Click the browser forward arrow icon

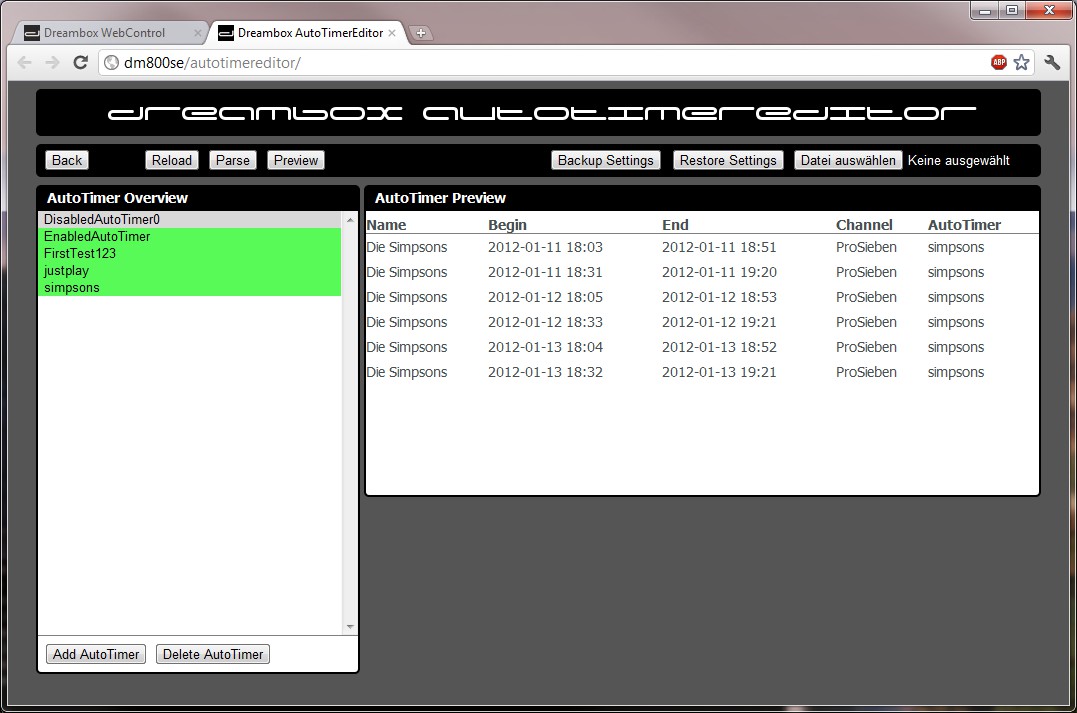pos(52,63)
